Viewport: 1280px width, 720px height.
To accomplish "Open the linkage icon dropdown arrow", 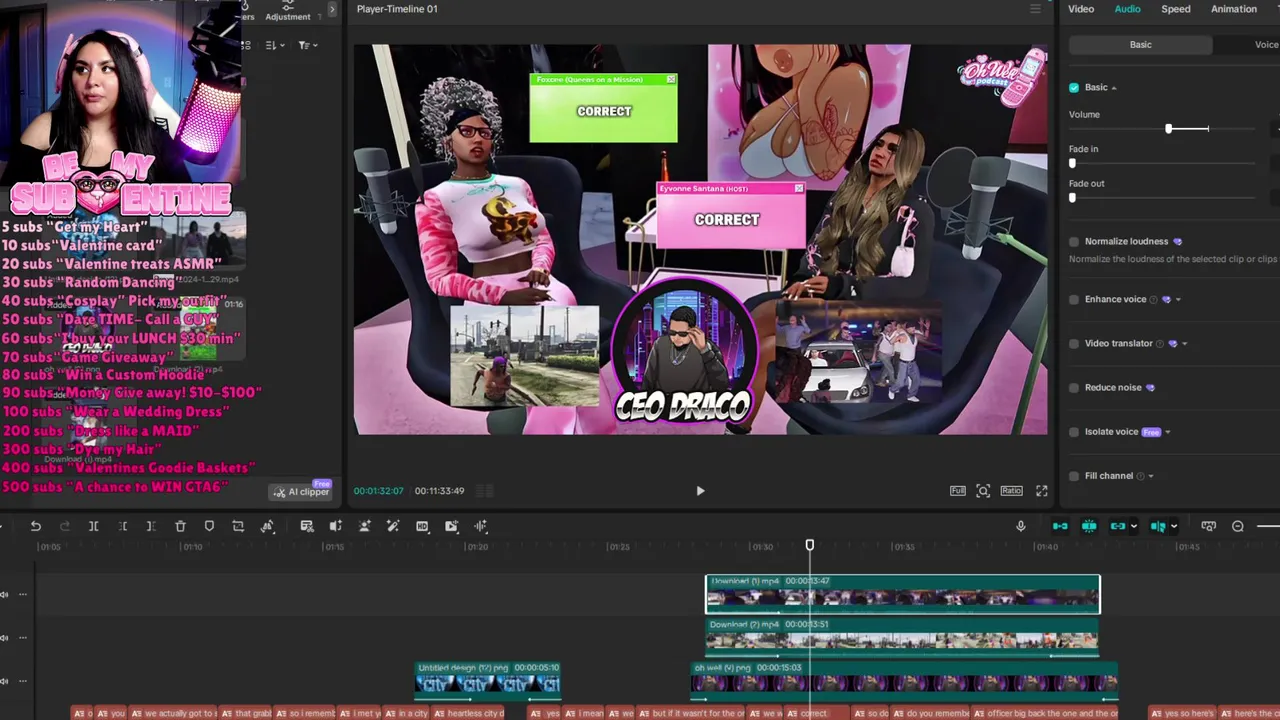I will pos(1133,527).
